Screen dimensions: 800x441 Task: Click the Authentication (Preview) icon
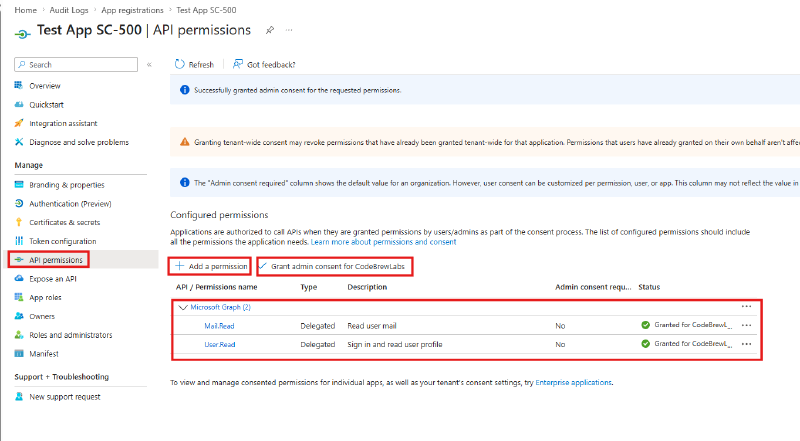point(19,203)
